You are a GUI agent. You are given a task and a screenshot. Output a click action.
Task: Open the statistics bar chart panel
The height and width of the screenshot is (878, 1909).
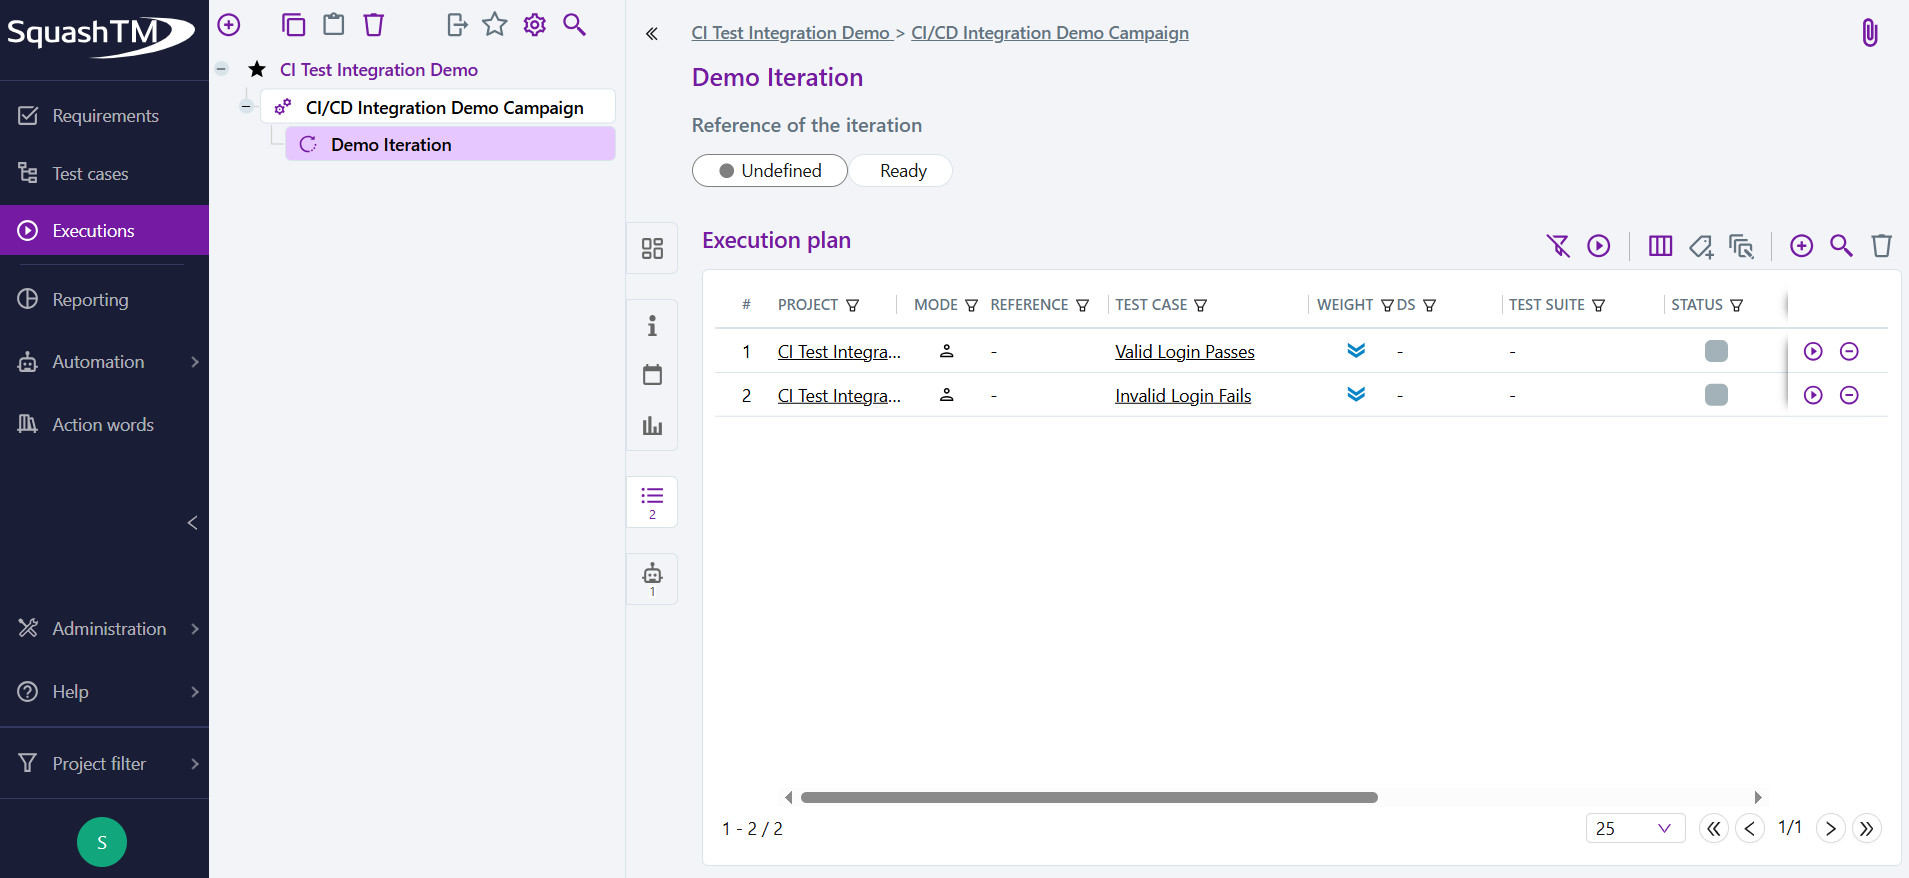click(652, 425)
